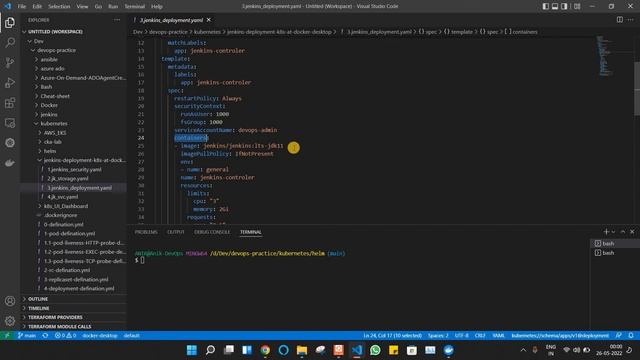Open the Go menu
This screenshot has width=640, height=360.
(98, 7)
